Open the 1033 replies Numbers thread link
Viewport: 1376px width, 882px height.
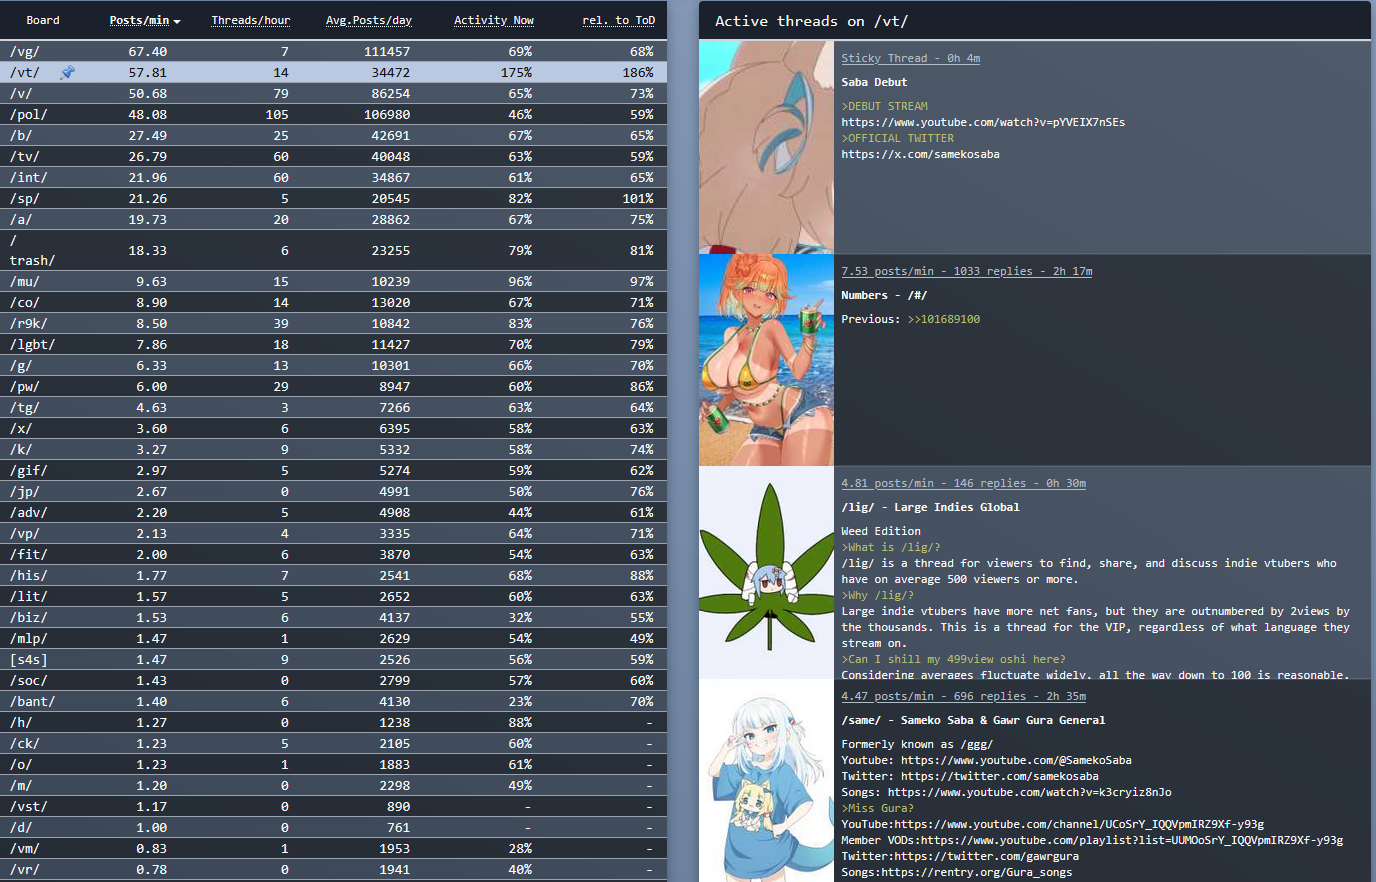[966, 271]
